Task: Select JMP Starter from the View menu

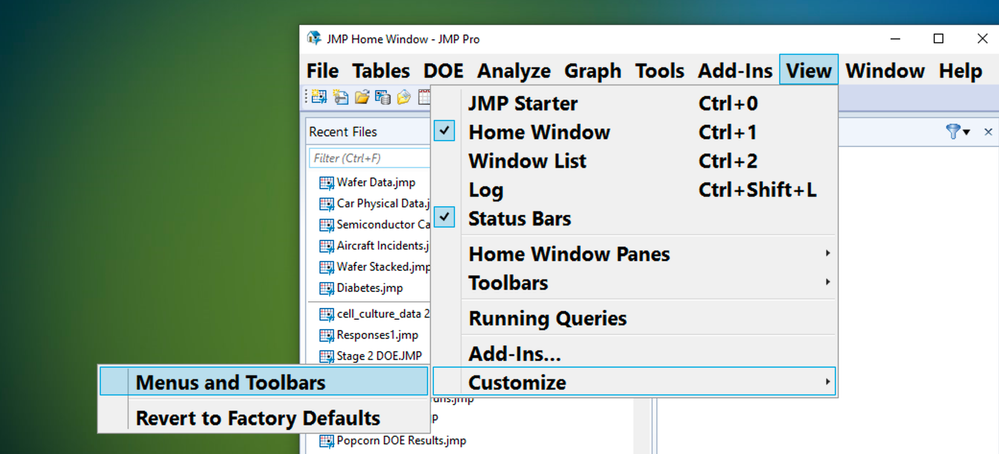Action: coord(634,103)
